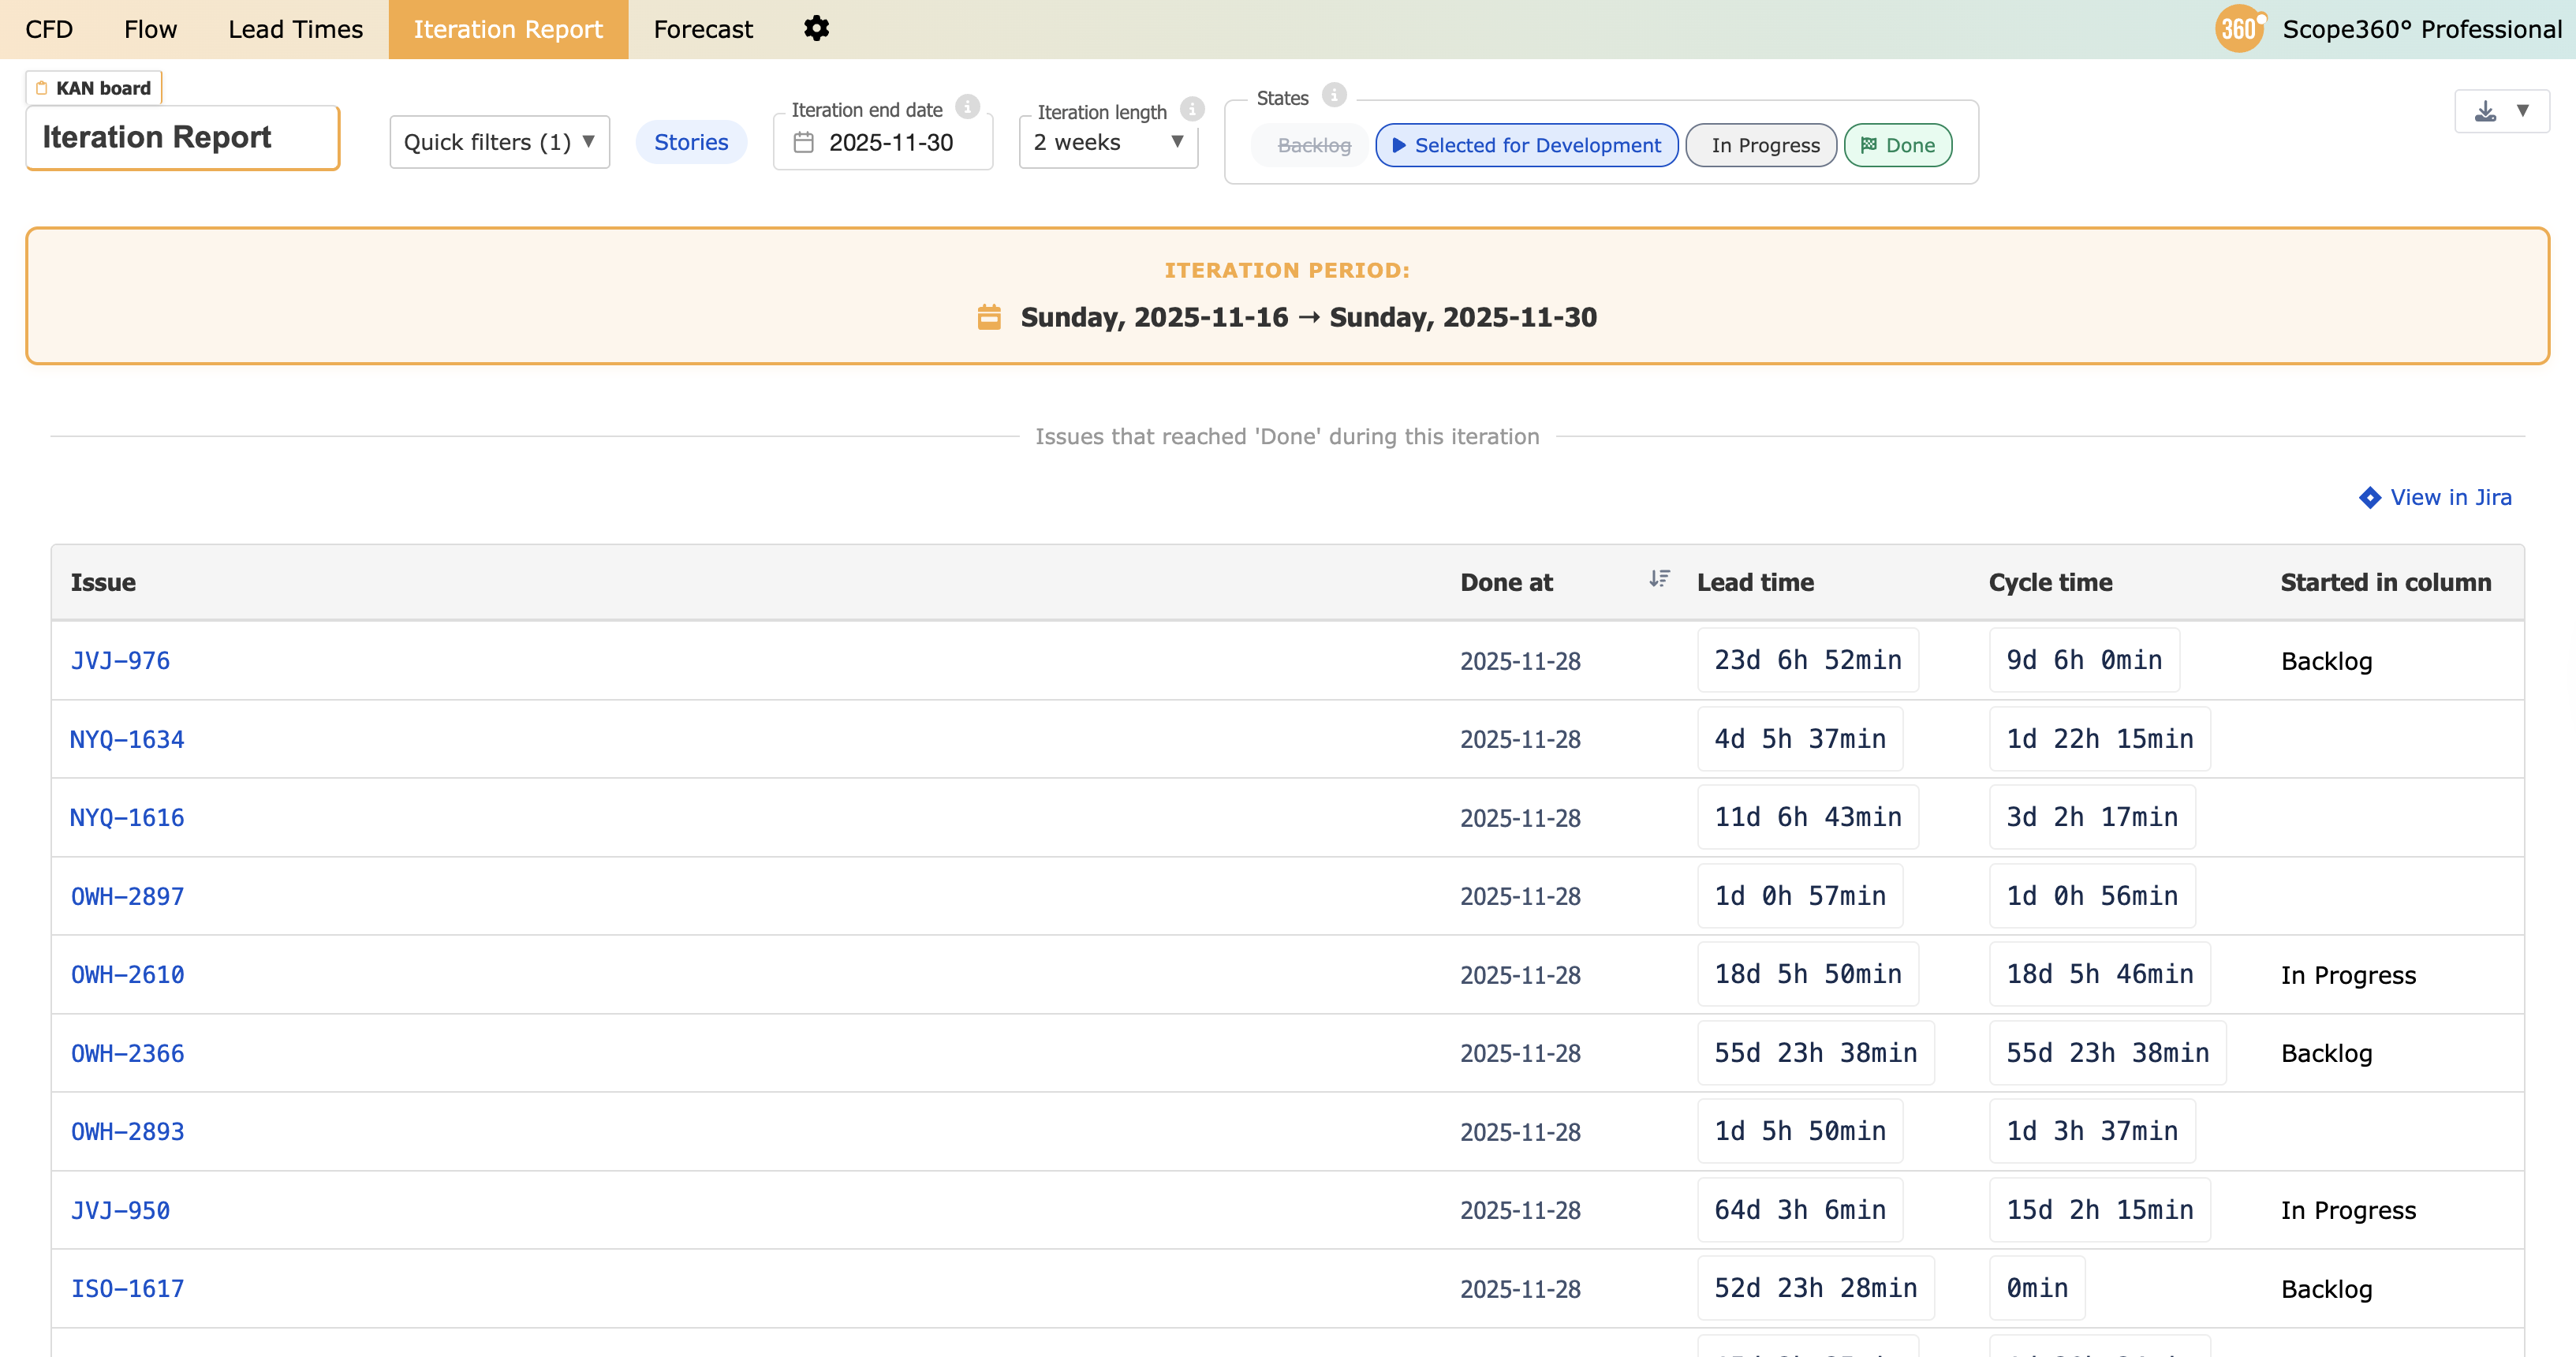Click calendar icon in end date field
The width and height of the screenshot is (2576, 1357).
coord(803,143)
